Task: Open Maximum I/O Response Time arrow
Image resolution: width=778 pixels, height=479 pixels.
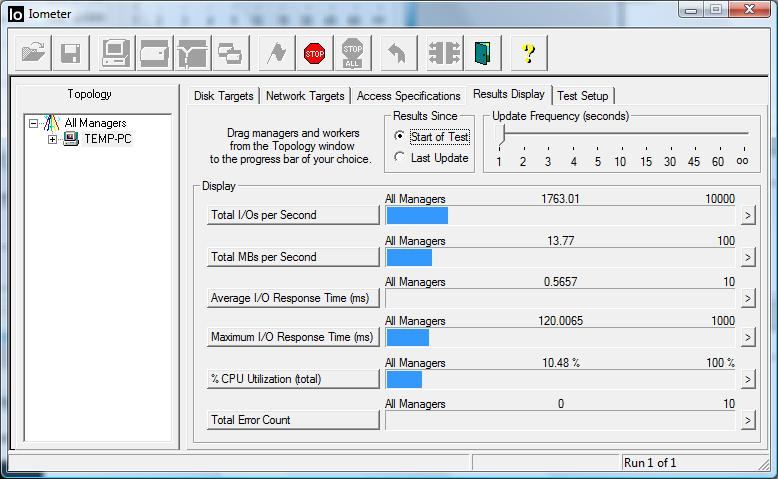Action: click(x=748, y=338)
